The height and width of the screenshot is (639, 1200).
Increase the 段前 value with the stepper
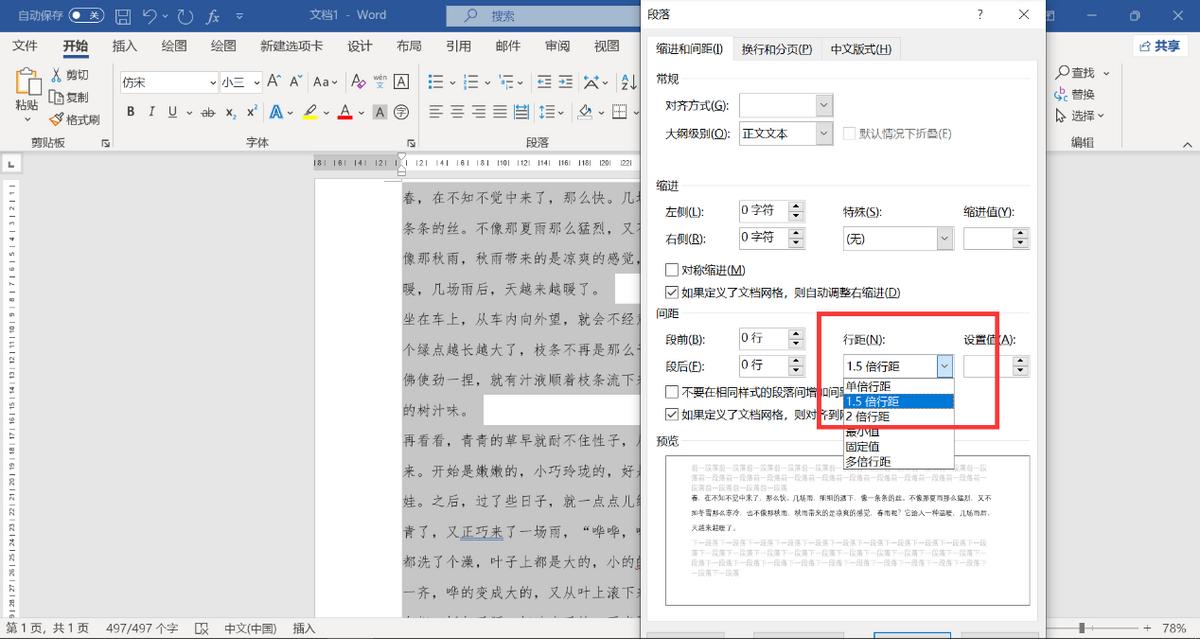point(796,333)
